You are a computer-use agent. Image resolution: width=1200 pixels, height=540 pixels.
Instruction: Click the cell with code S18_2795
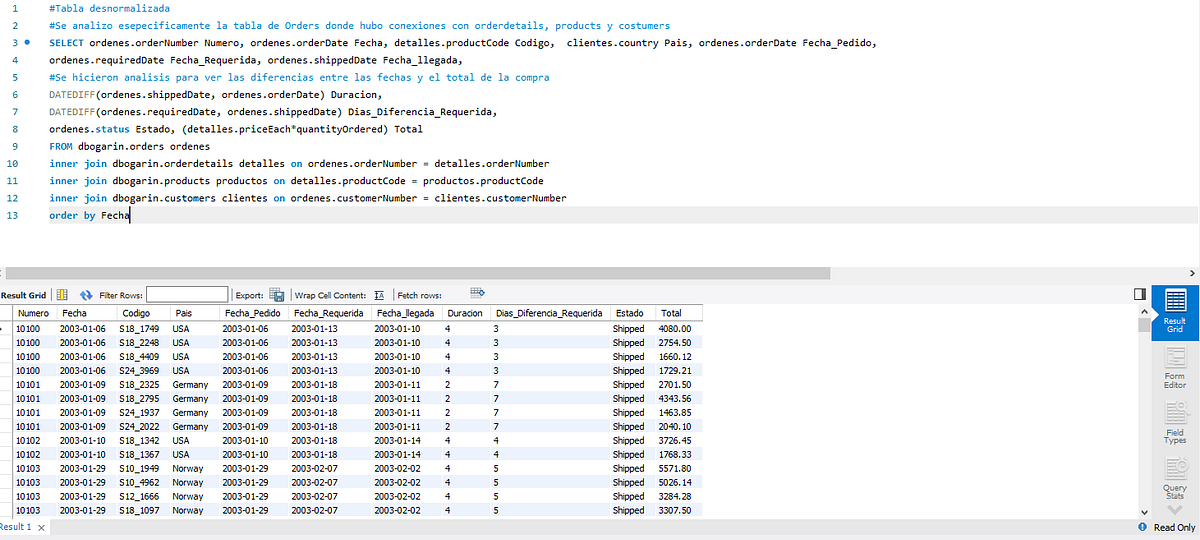click(143, 398)
